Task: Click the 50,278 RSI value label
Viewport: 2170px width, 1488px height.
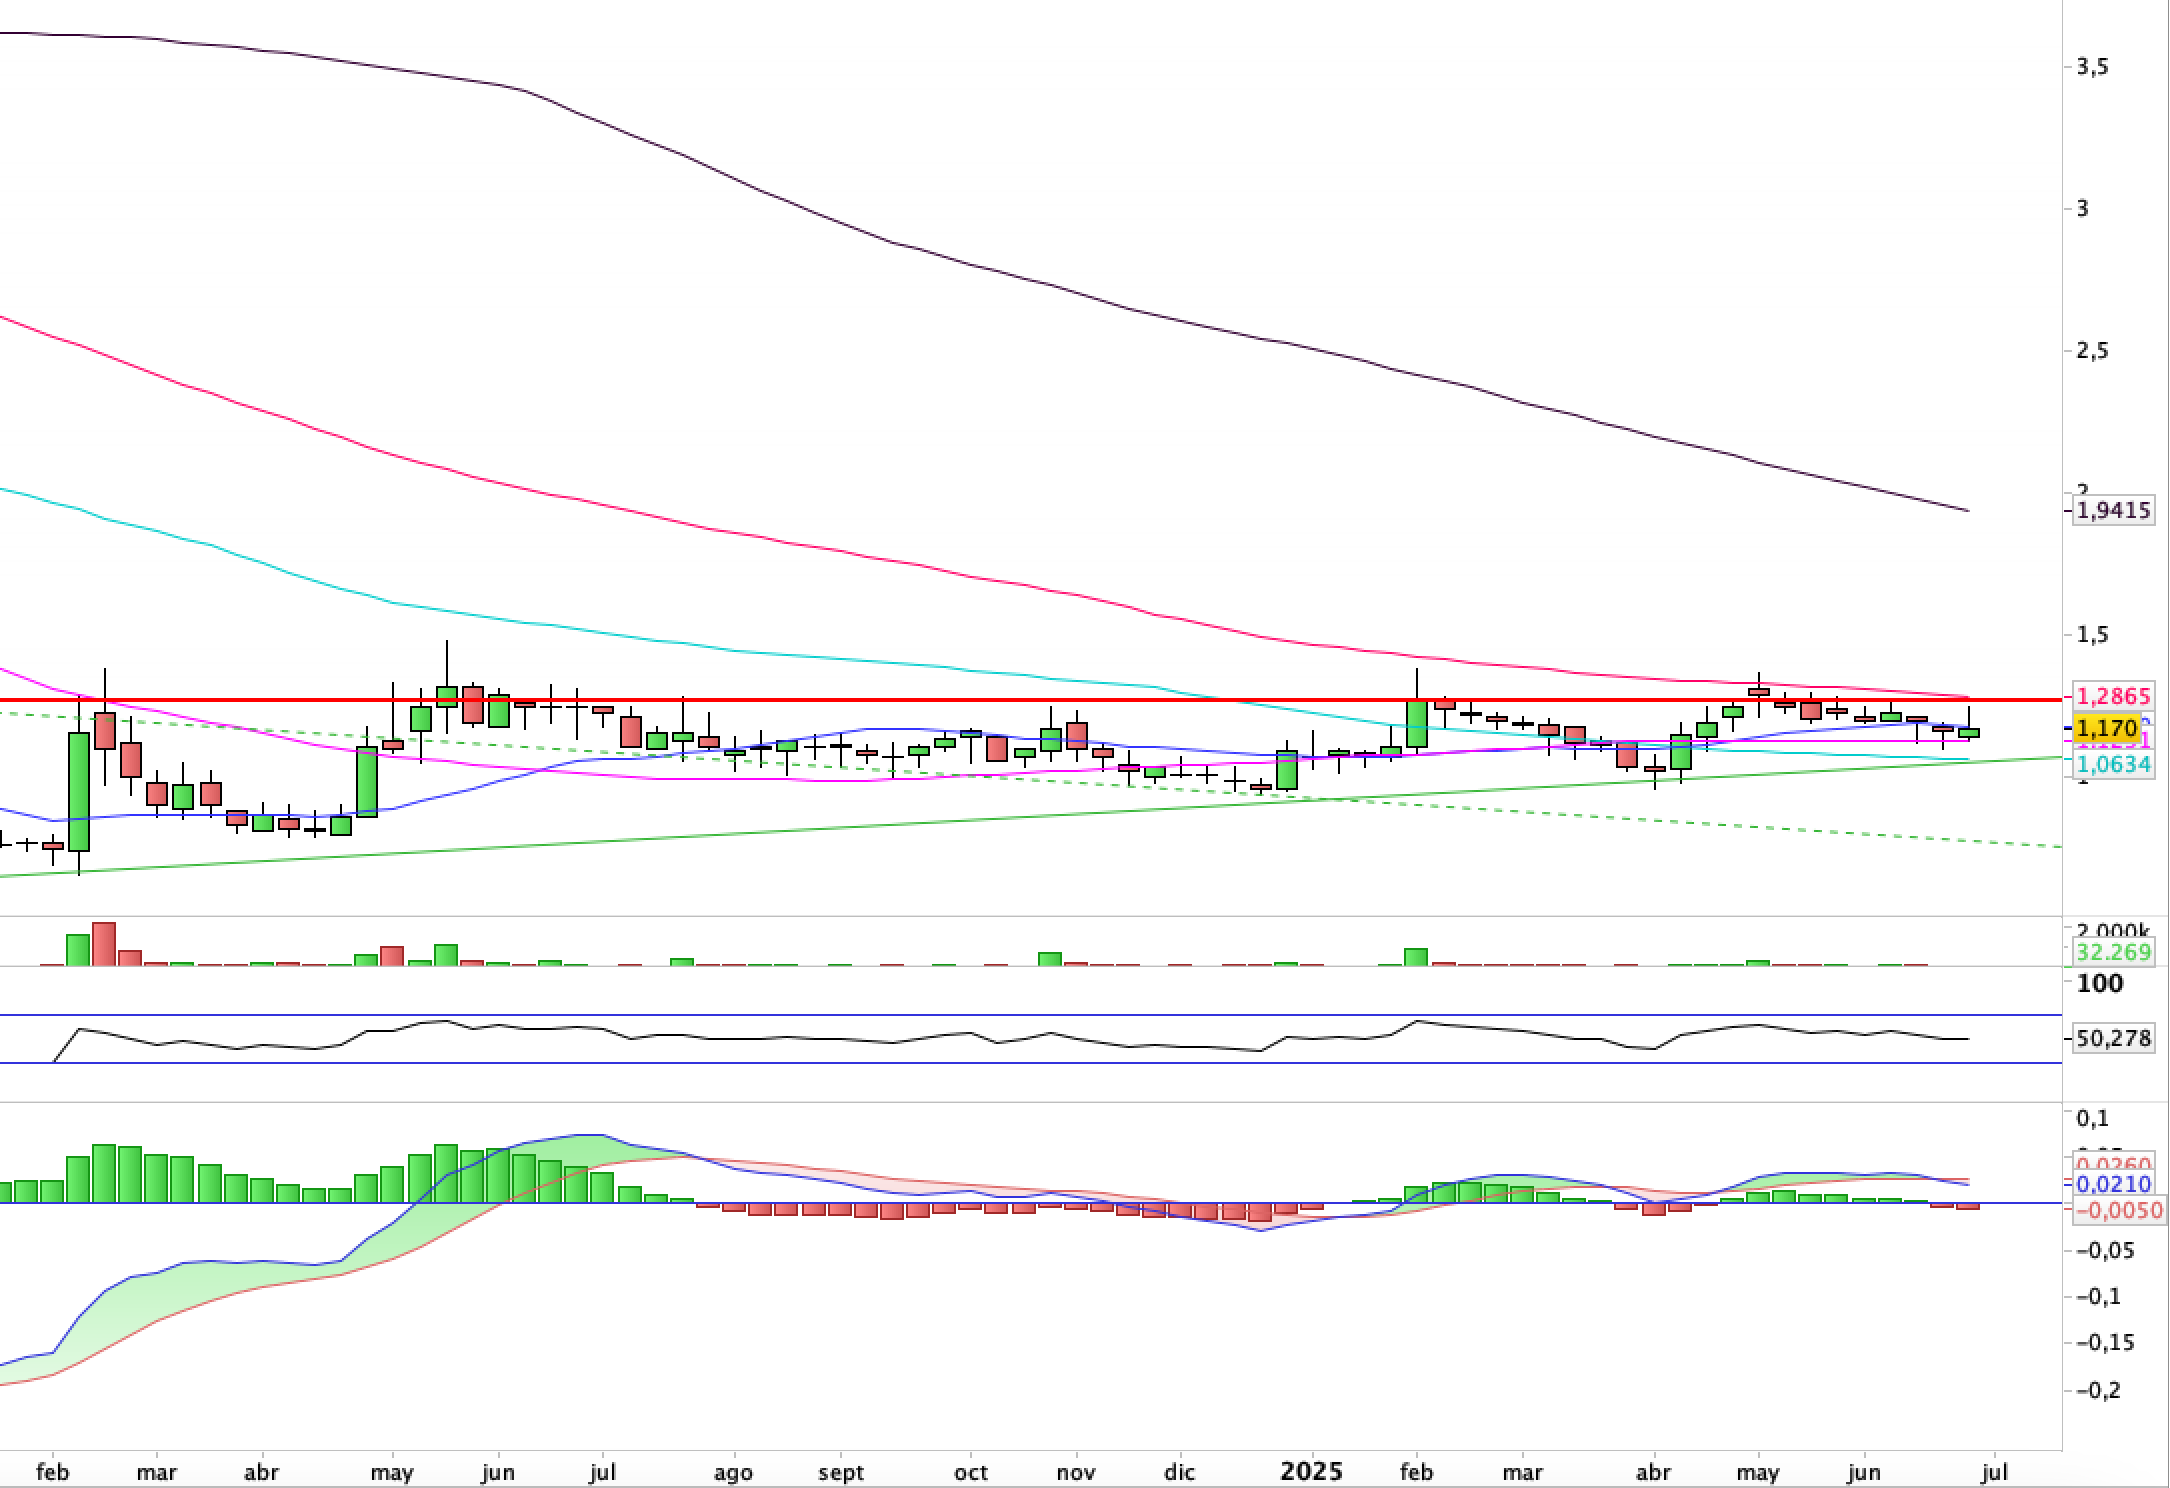Action: click(2114, 1039)
